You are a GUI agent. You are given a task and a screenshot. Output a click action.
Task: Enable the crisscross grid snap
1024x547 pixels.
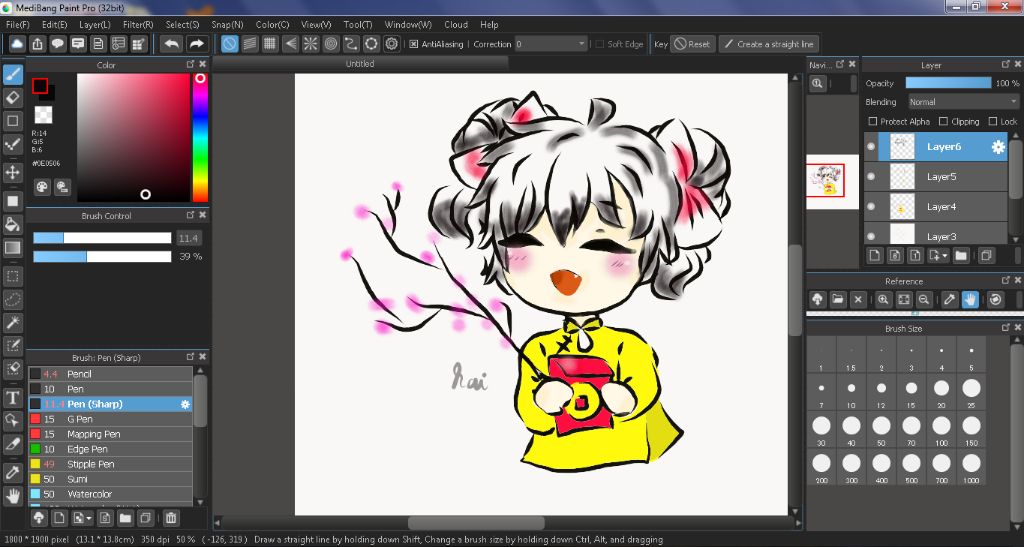pyautogui.click(x=270, y=44)
